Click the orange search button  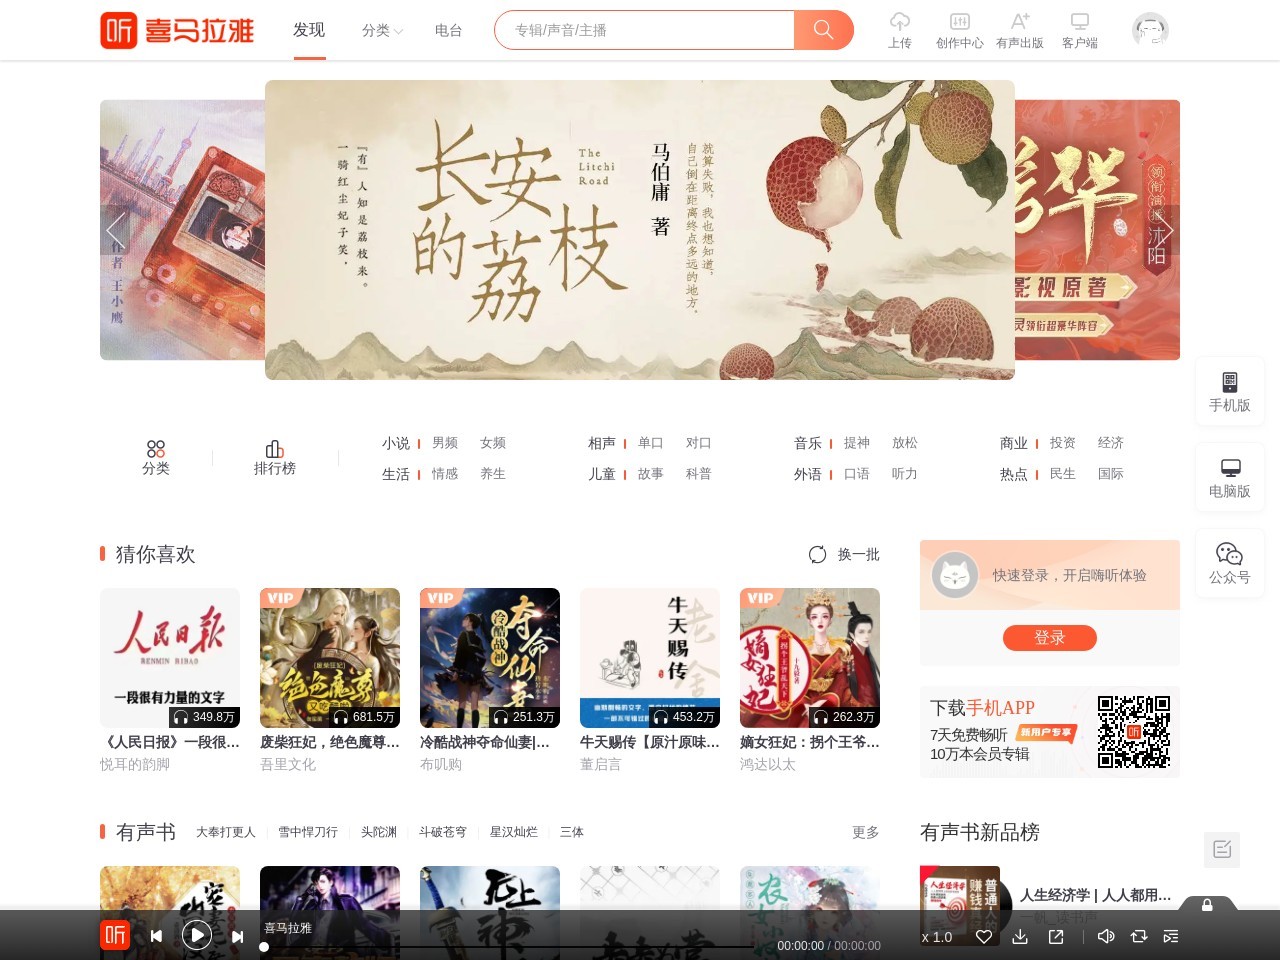point(823,30)
